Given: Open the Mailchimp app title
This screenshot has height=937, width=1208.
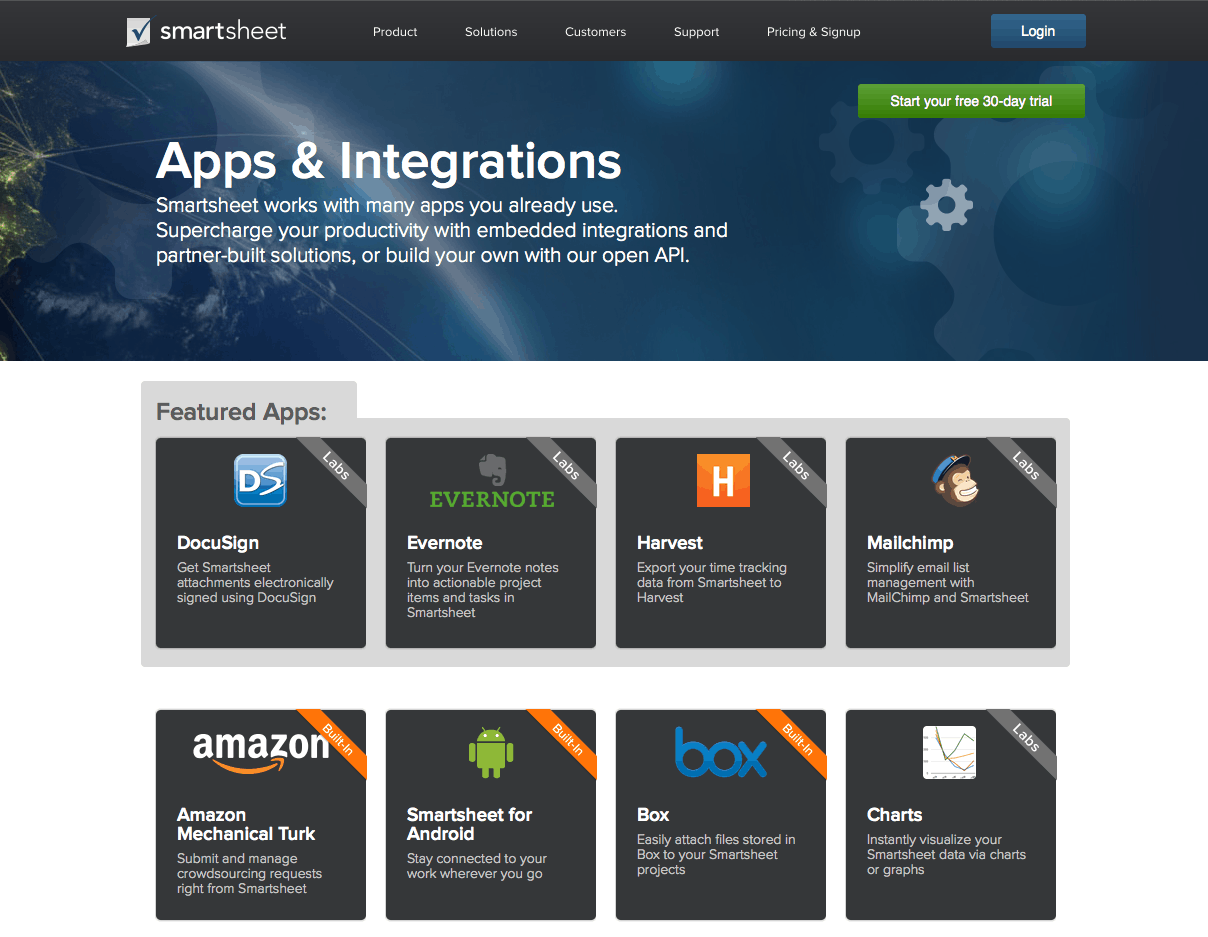Looking at the screenshot, I should pos(910,543).
